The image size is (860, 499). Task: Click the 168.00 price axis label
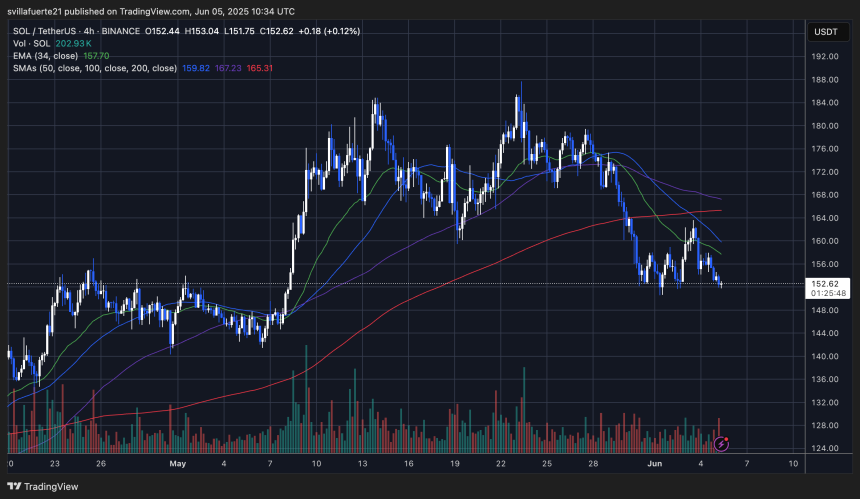click(825, 194)
